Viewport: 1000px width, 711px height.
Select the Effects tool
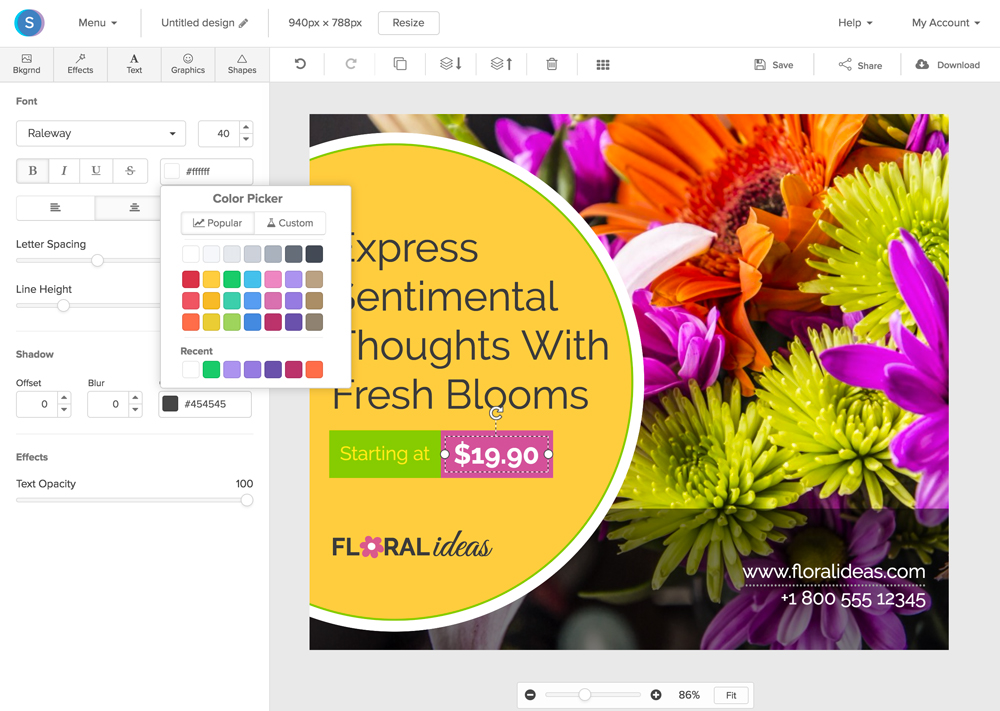79,64
